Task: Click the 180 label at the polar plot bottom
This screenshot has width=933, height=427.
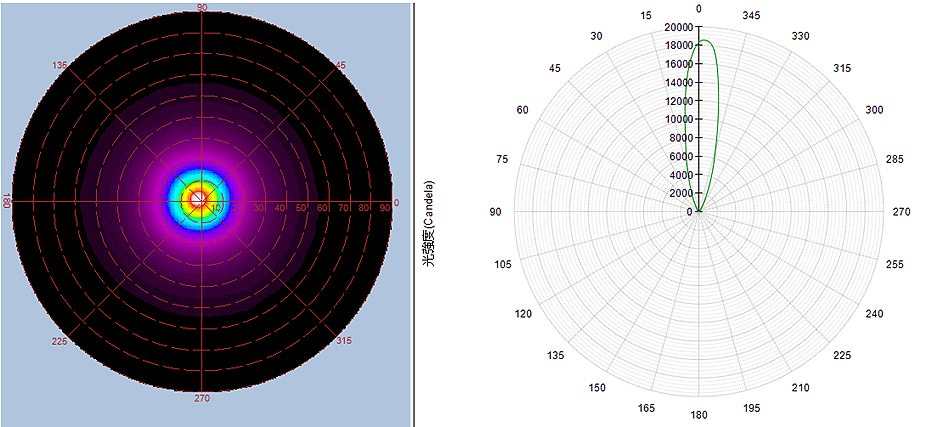Action: pos(699,415)
